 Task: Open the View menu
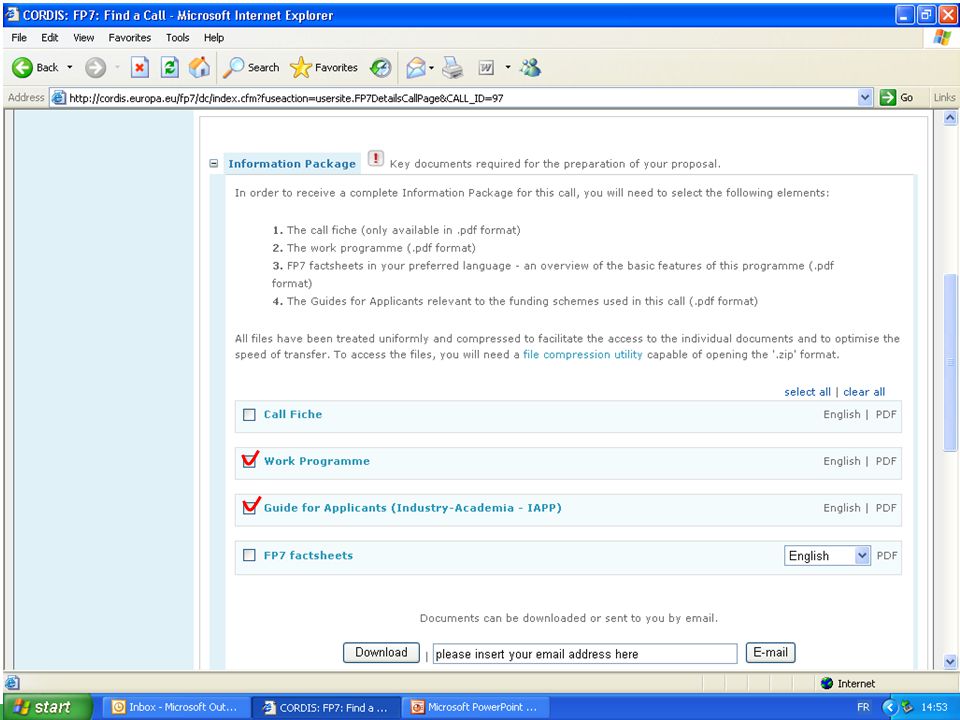83,37
